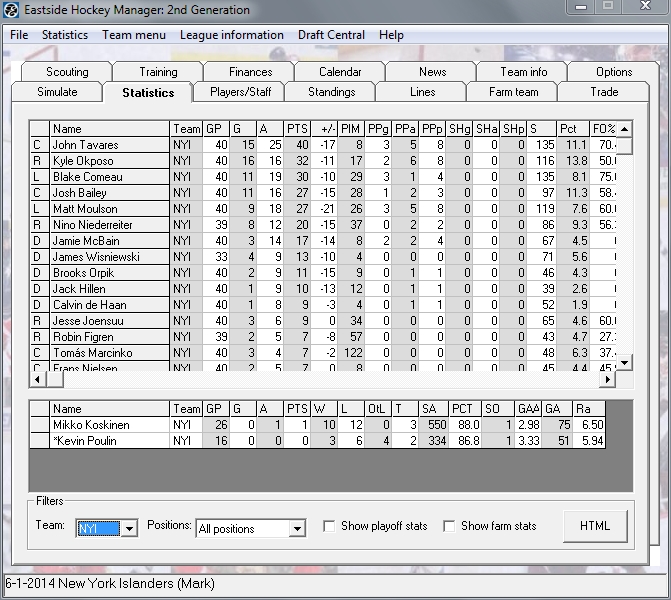Sort skaters by the +/- column header
Viewport: 671px width, 600px height.
[324, 129]
